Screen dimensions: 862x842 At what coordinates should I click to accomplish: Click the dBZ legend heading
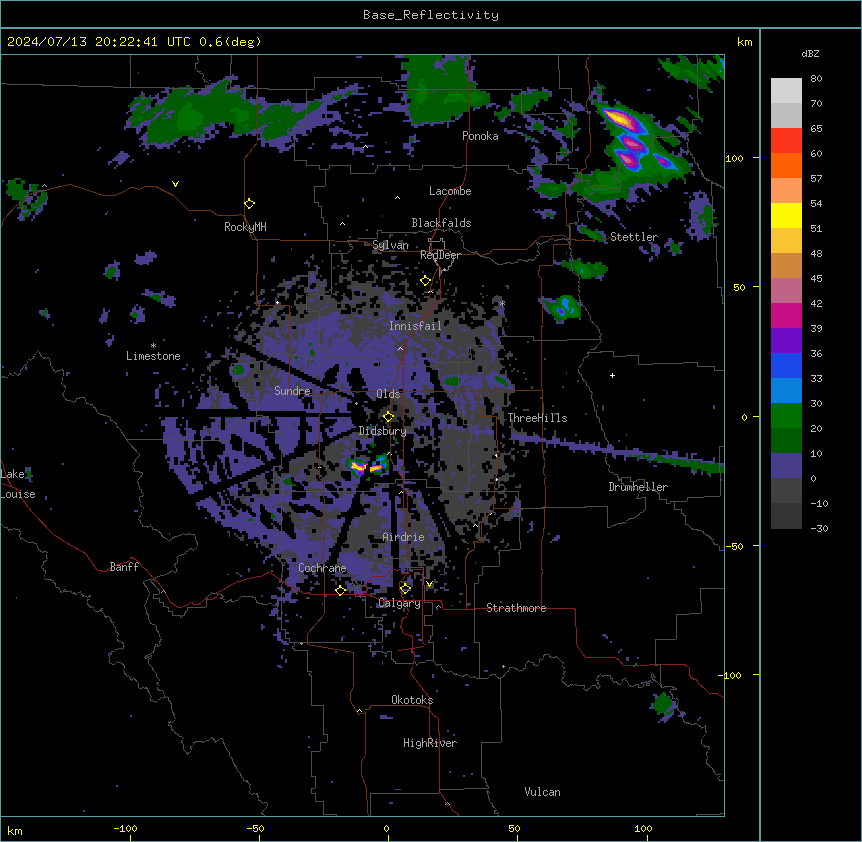click(x=810, y=53)
